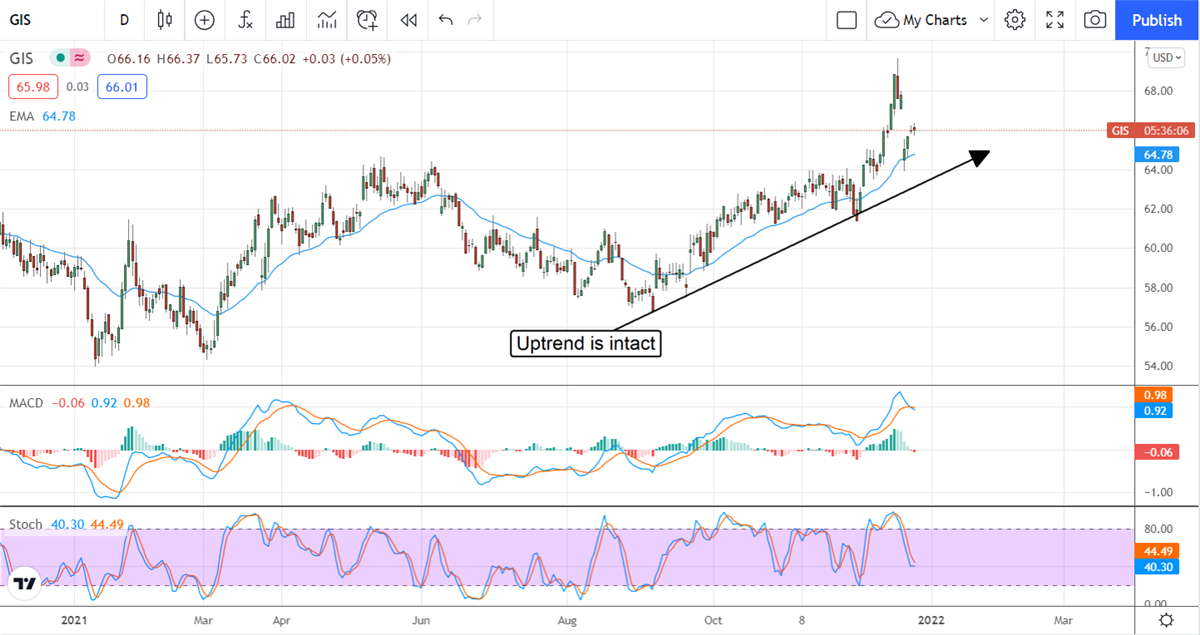Enter fullscreen mode

(1055, 20)
